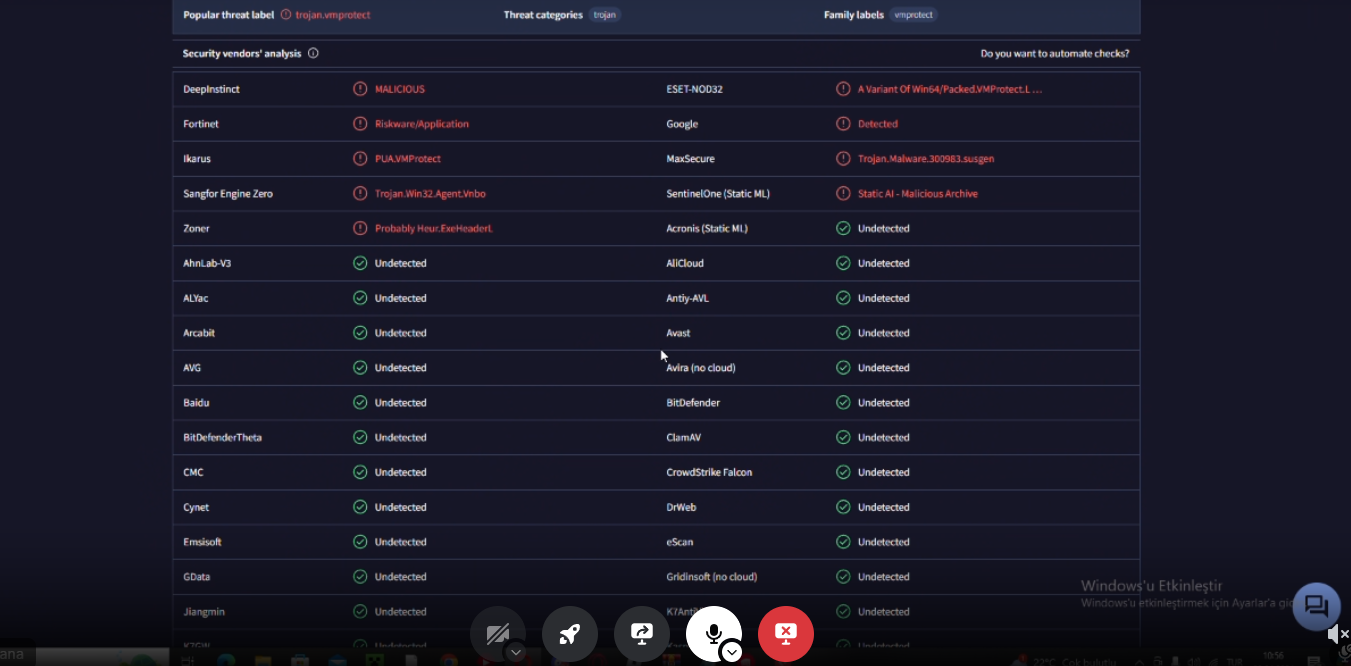Click the green check icon for ALYac
The image size is (1351, 666).
coord(360,298)
